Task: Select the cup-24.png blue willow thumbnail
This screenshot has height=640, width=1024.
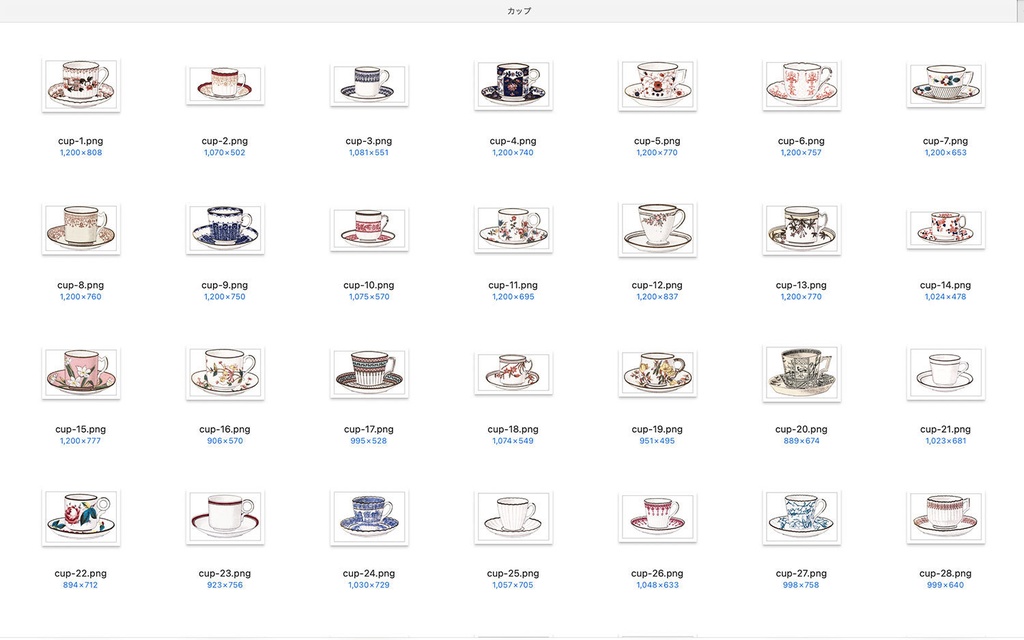Action: click(x=369, y=517)
